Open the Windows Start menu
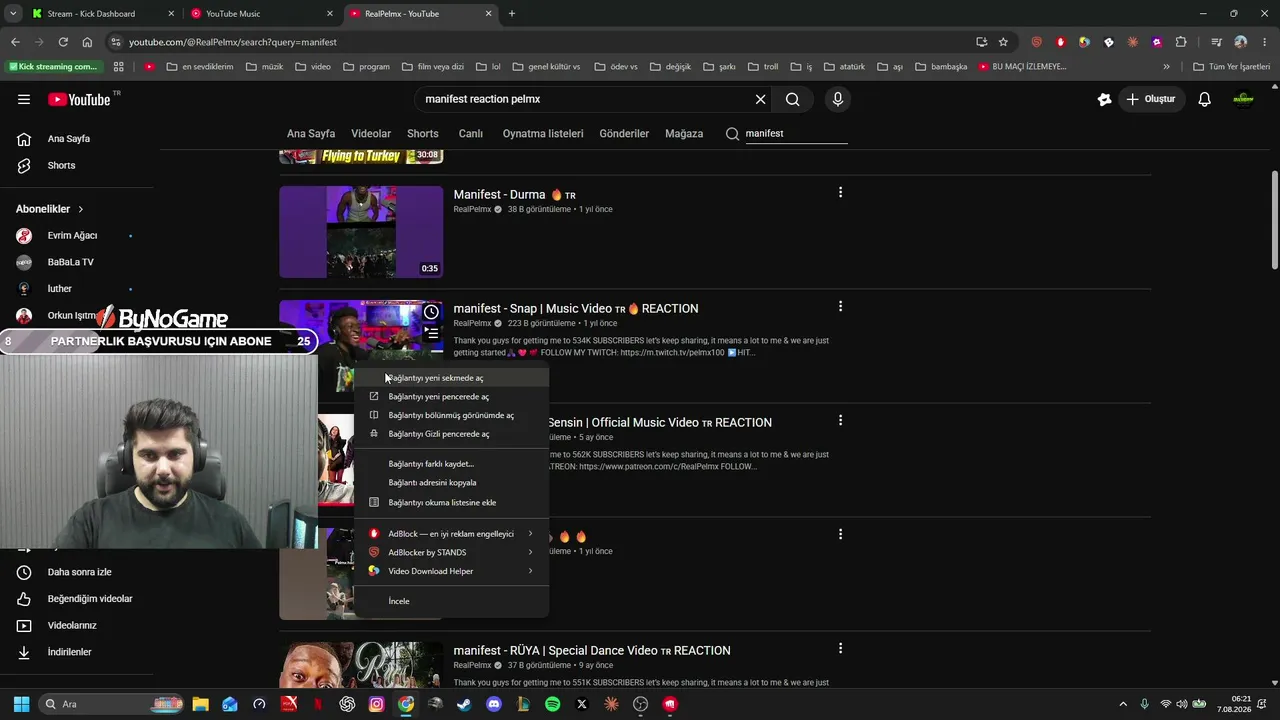The width and height of the screenshot is (1280, 720). tap(21, 704)
